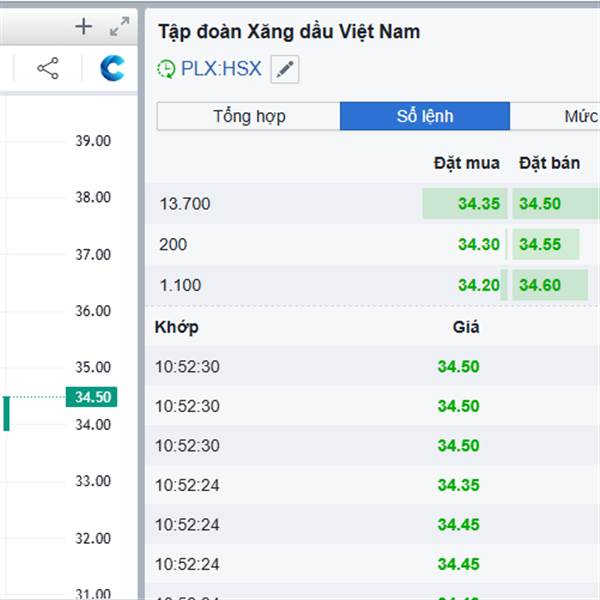Click the 13.700 volume cell
Viewport: 600px width, 600px height.
[x=185, y=204]
